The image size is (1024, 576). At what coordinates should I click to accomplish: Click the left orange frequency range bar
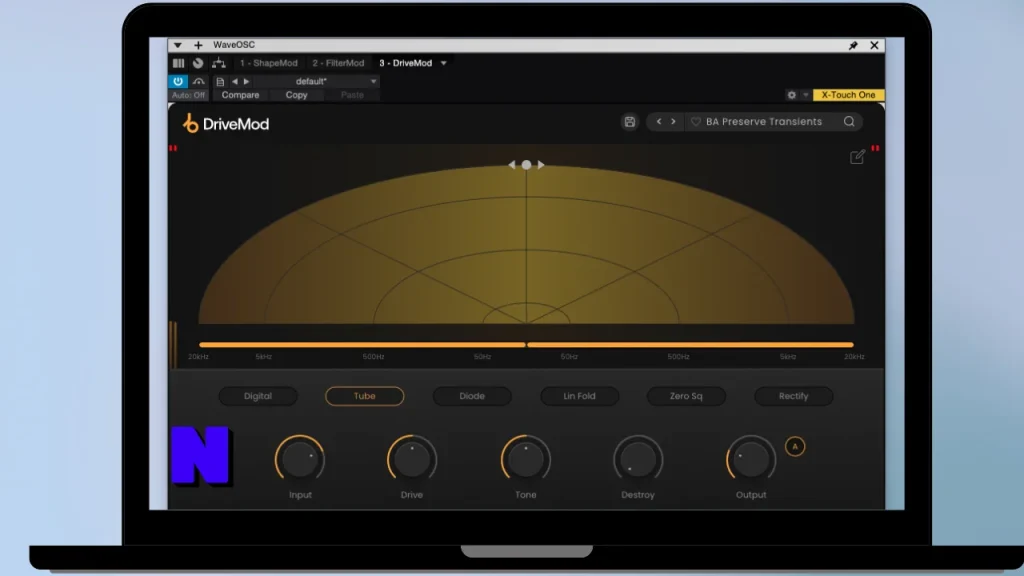(x=362, y=344)
